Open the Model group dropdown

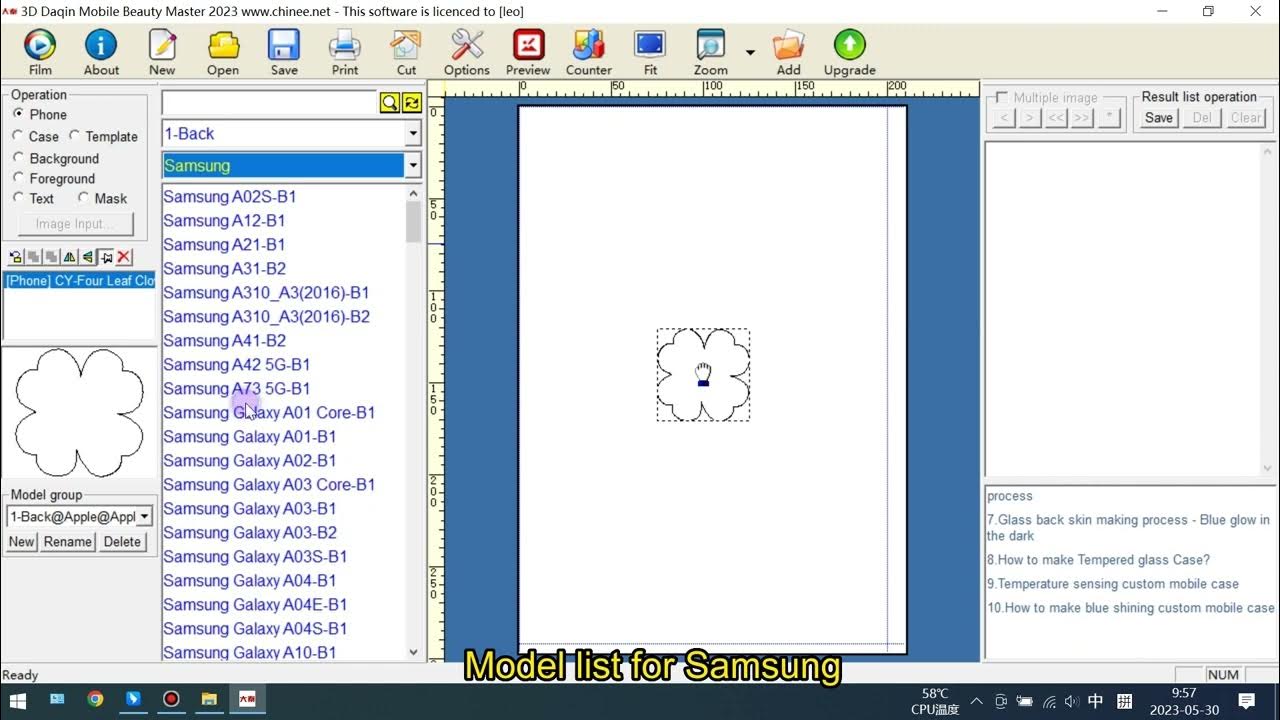[144, 517]
